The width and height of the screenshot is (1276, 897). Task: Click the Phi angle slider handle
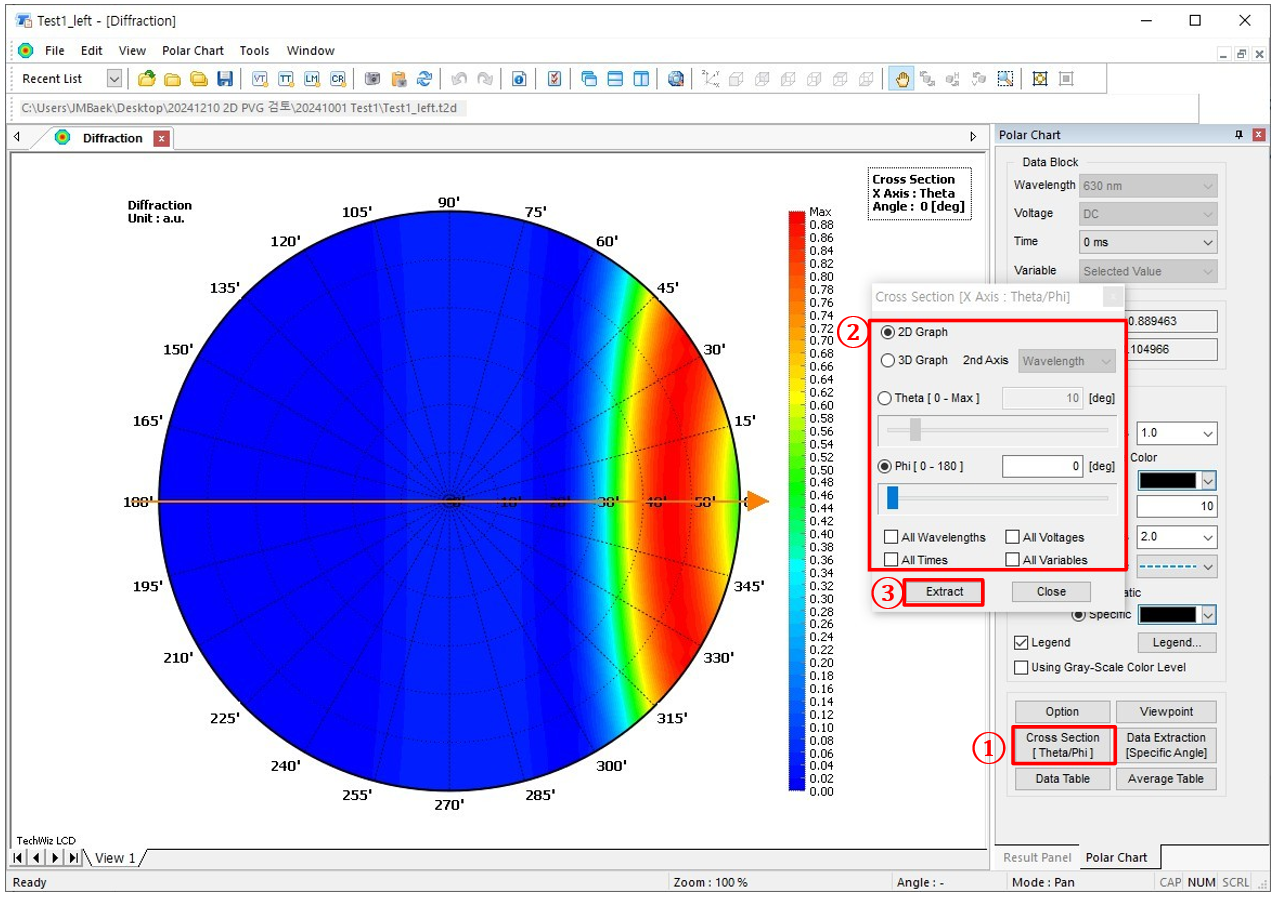(892, 498)
